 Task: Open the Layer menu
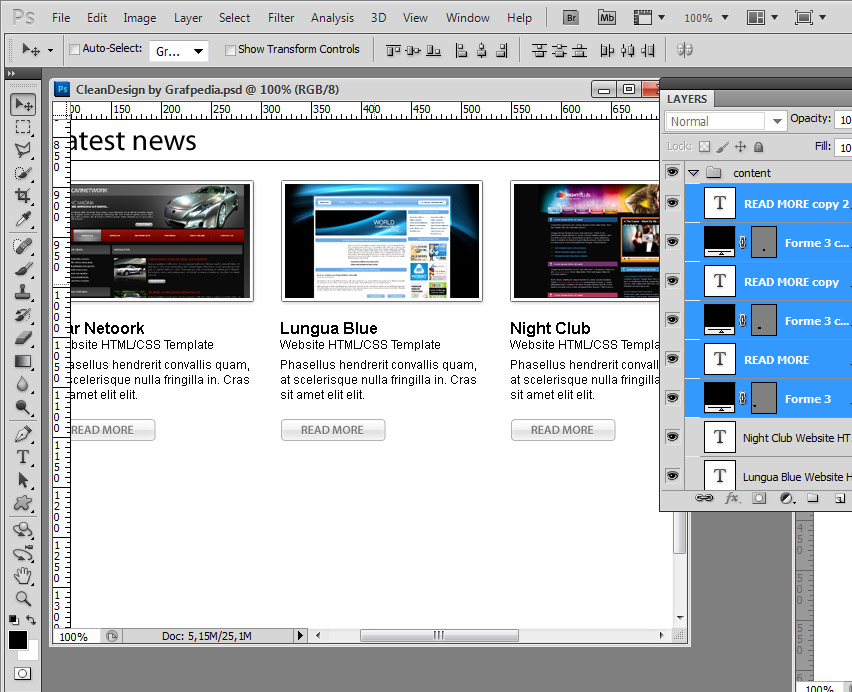[x=188, y=18]
